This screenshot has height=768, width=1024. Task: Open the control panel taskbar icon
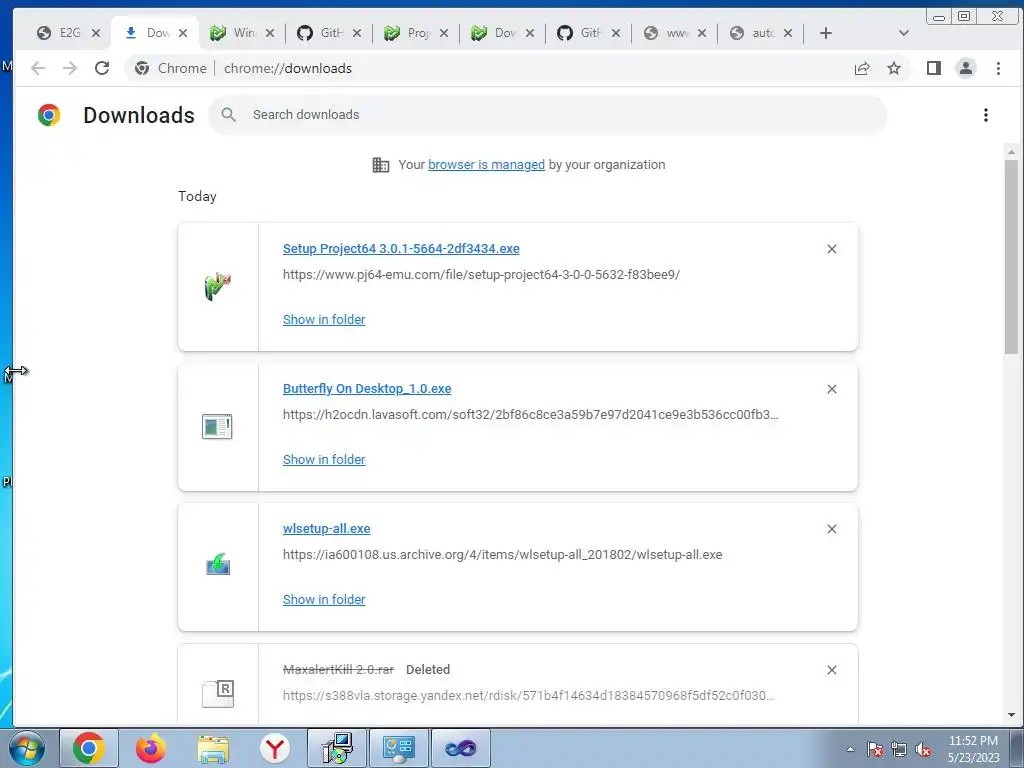399,748
